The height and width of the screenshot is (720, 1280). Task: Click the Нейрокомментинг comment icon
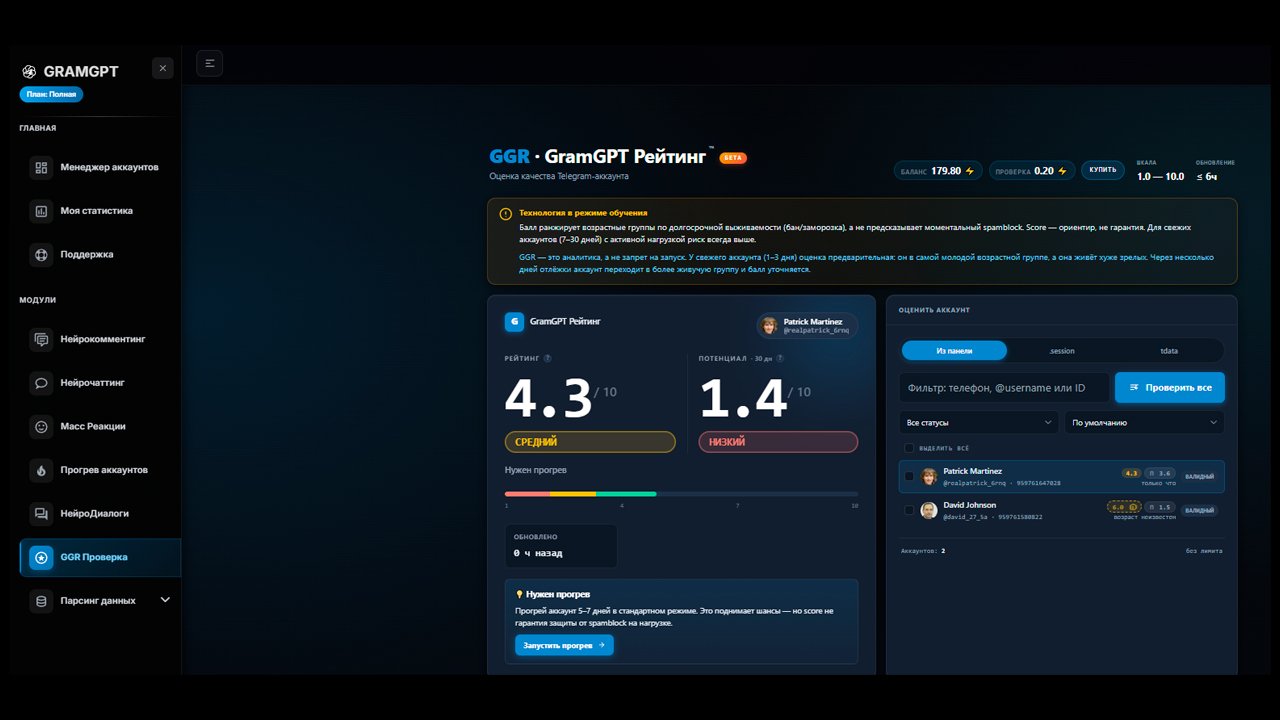click(41, 339)
